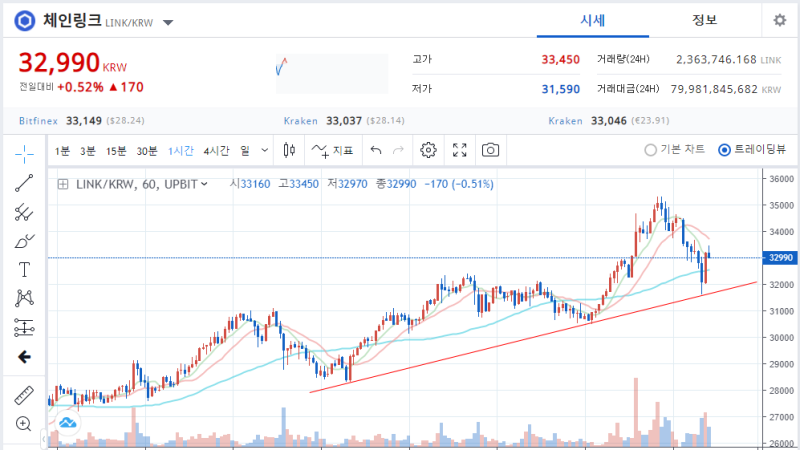Click the 36000 price scale label
The width and height of the screenshot is (800, 450).
point(781,179)
